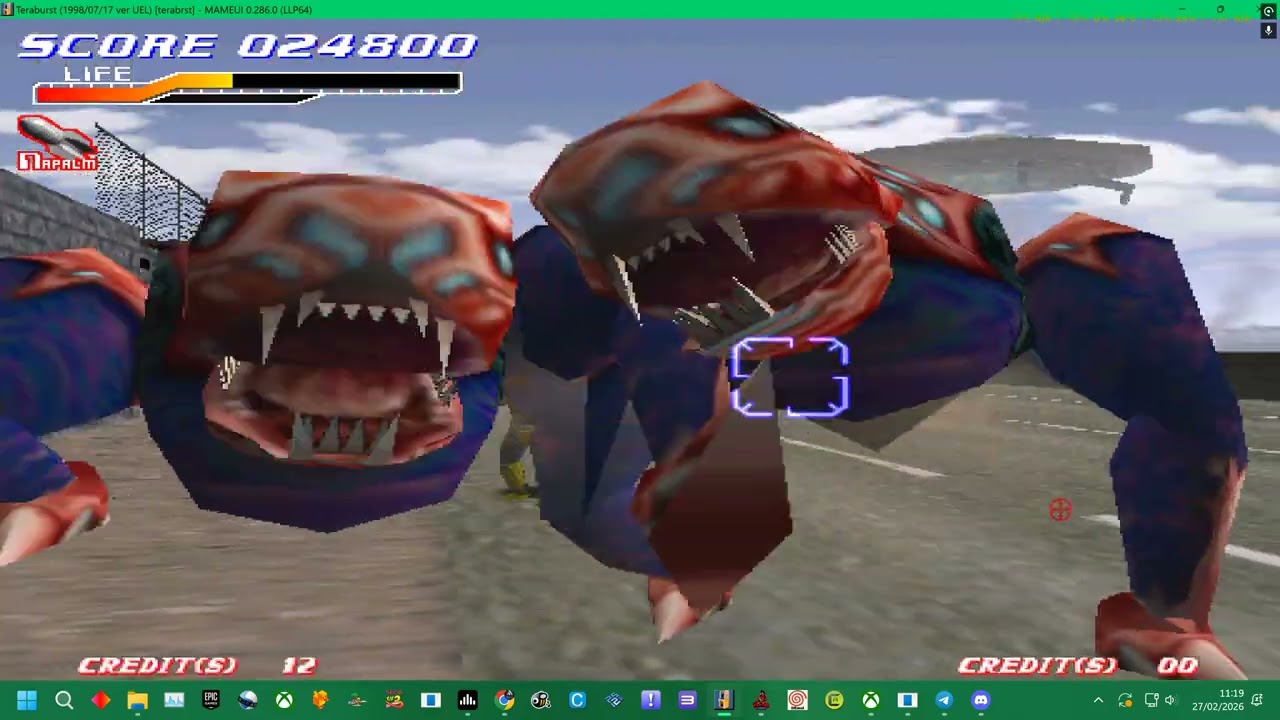Toggle the microphone overlay button
Screen dimensions: 1280x720
(x=1269, y=30)
